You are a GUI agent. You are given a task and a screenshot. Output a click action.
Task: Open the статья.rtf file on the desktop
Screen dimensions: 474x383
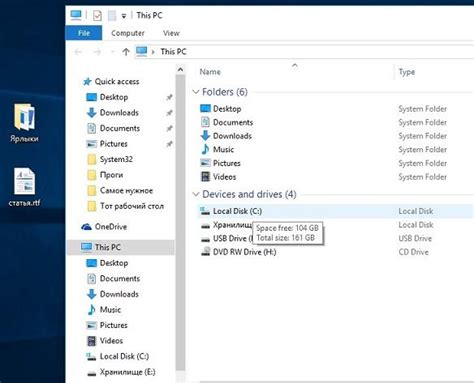click(24, 187)
